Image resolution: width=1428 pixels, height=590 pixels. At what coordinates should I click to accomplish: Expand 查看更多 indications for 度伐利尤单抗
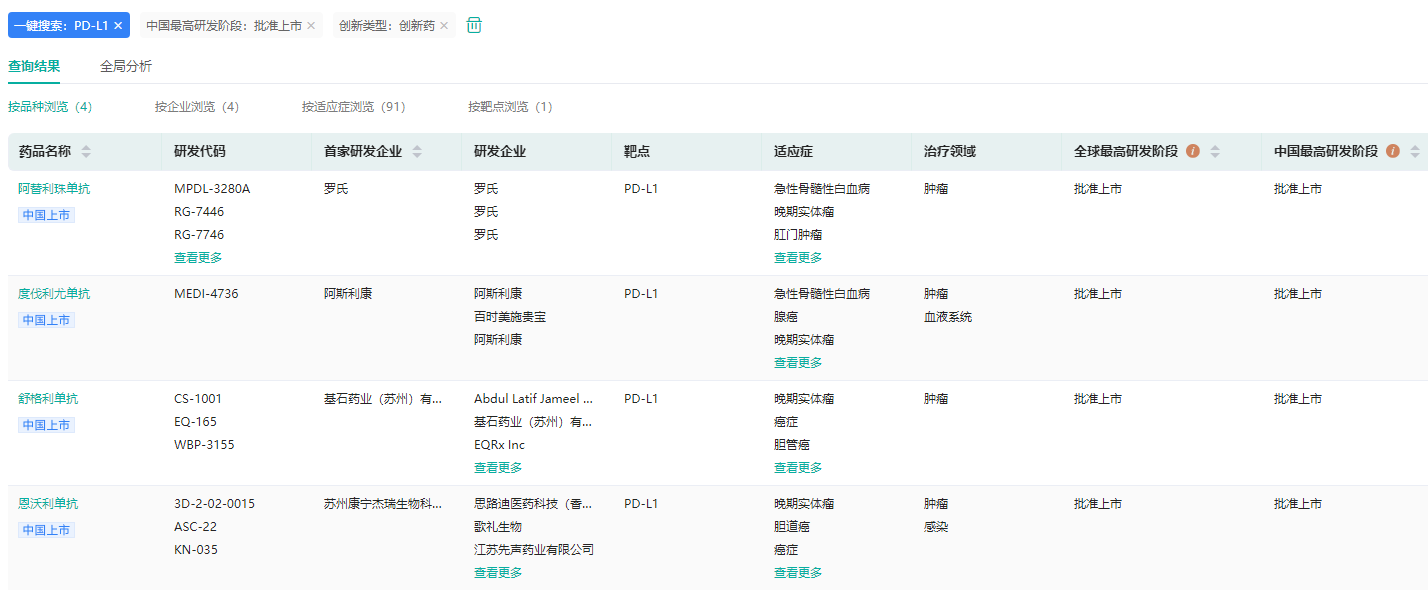tap(798, 363)
